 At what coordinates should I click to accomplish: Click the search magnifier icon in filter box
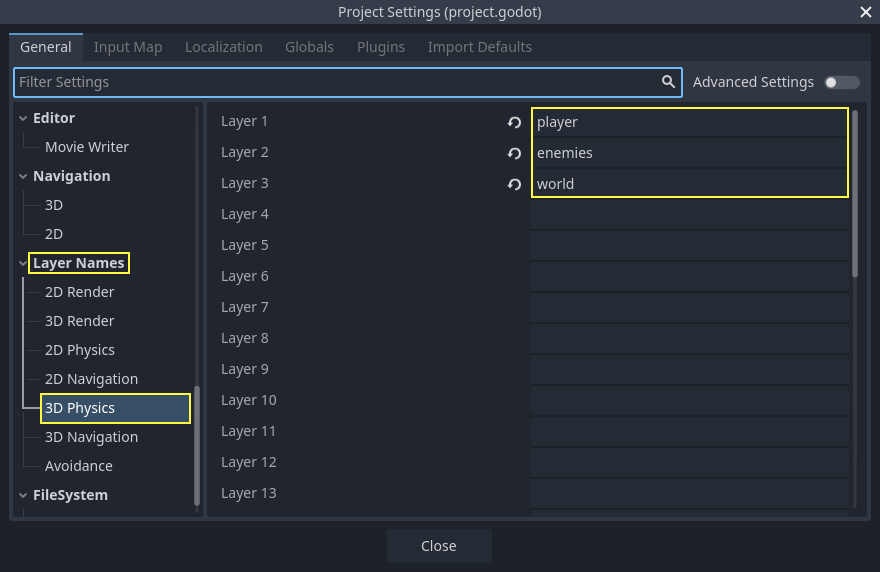click(668, 82)
